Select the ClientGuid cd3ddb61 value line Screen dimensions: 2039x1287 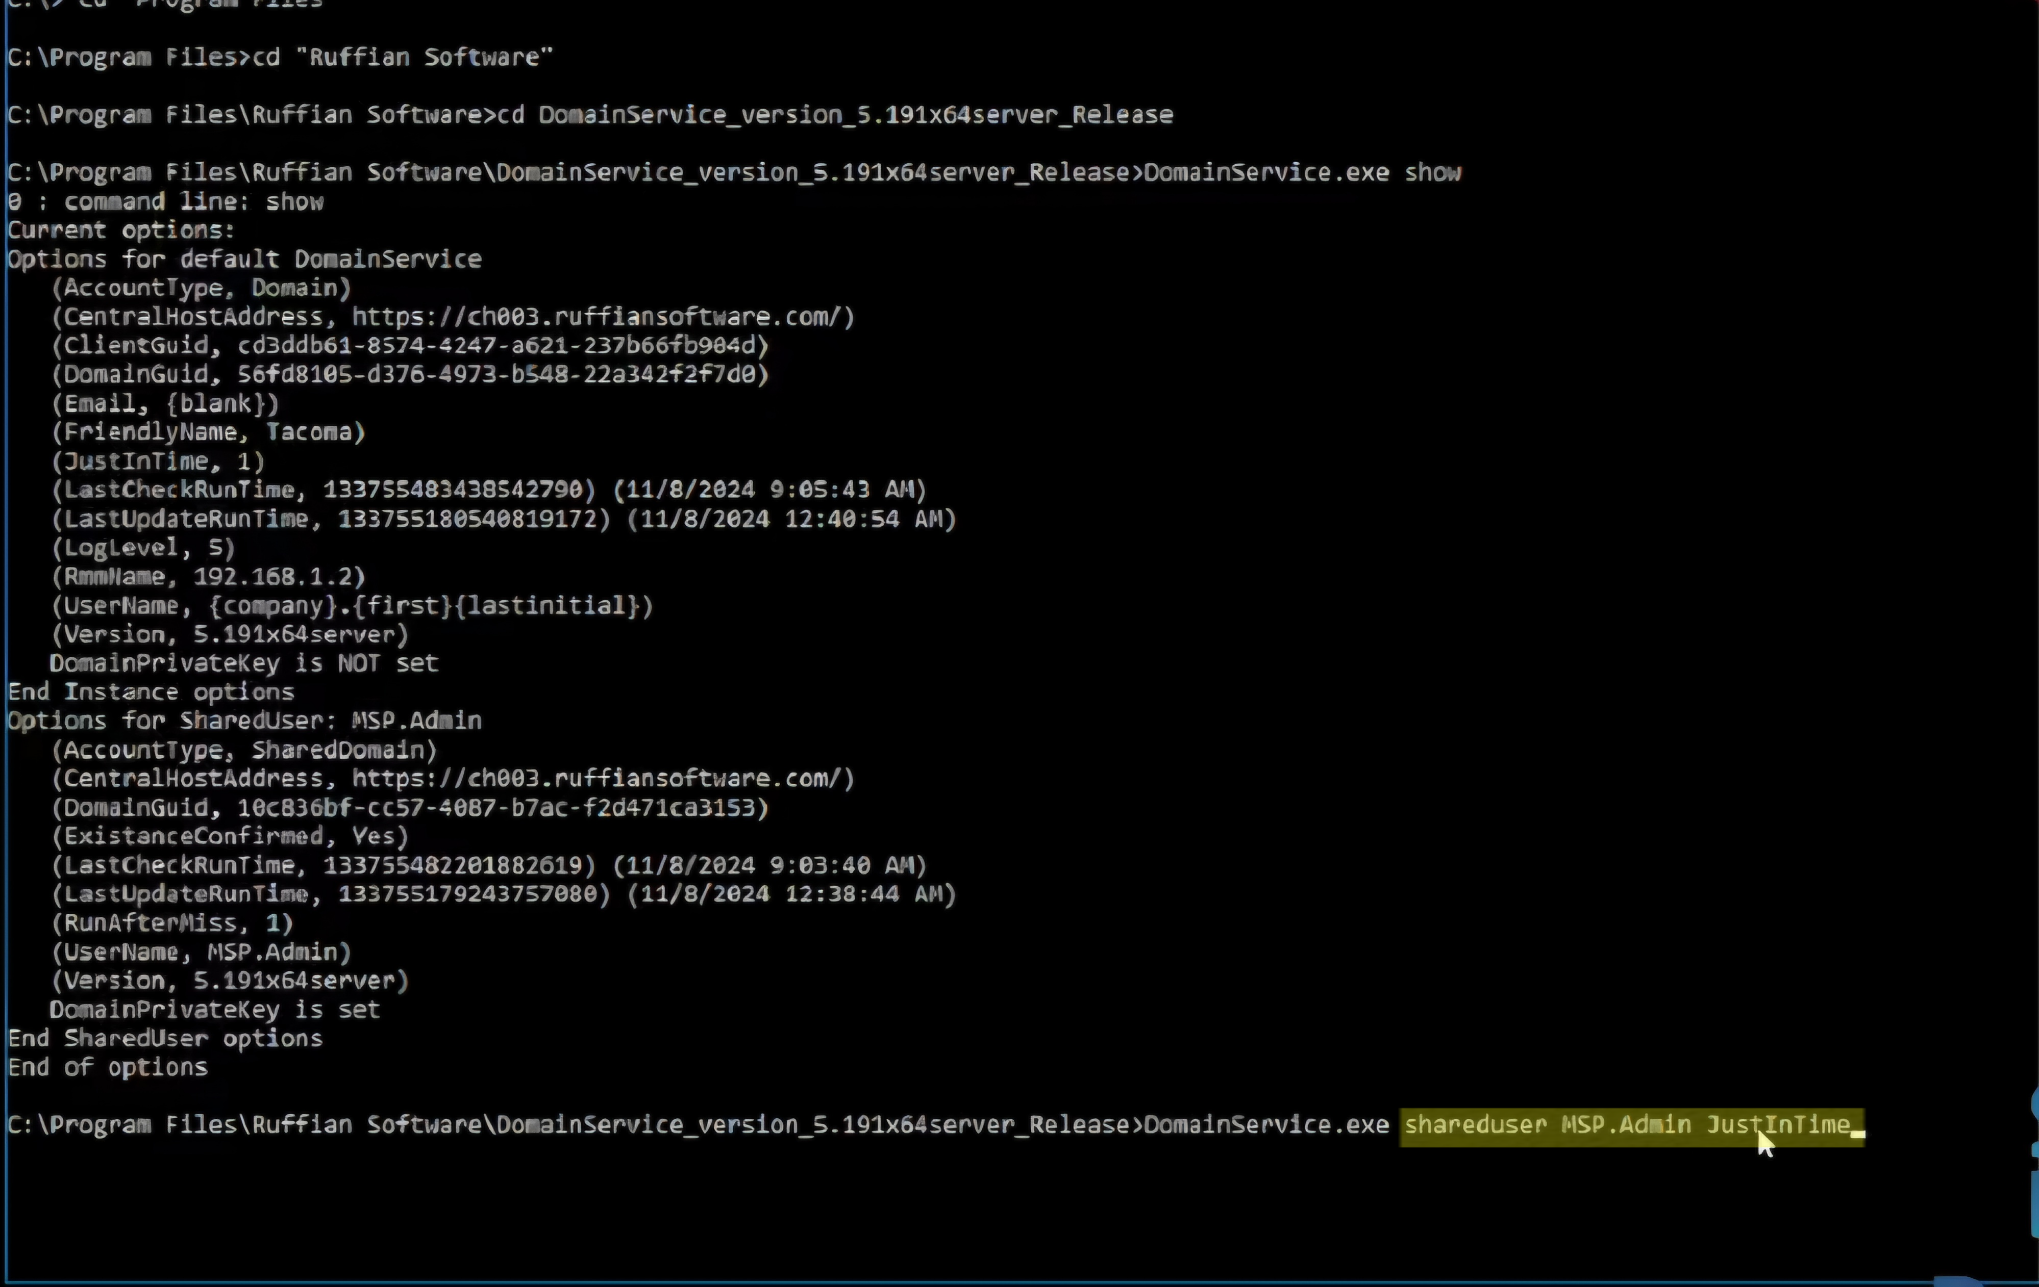tap(410, 346)
